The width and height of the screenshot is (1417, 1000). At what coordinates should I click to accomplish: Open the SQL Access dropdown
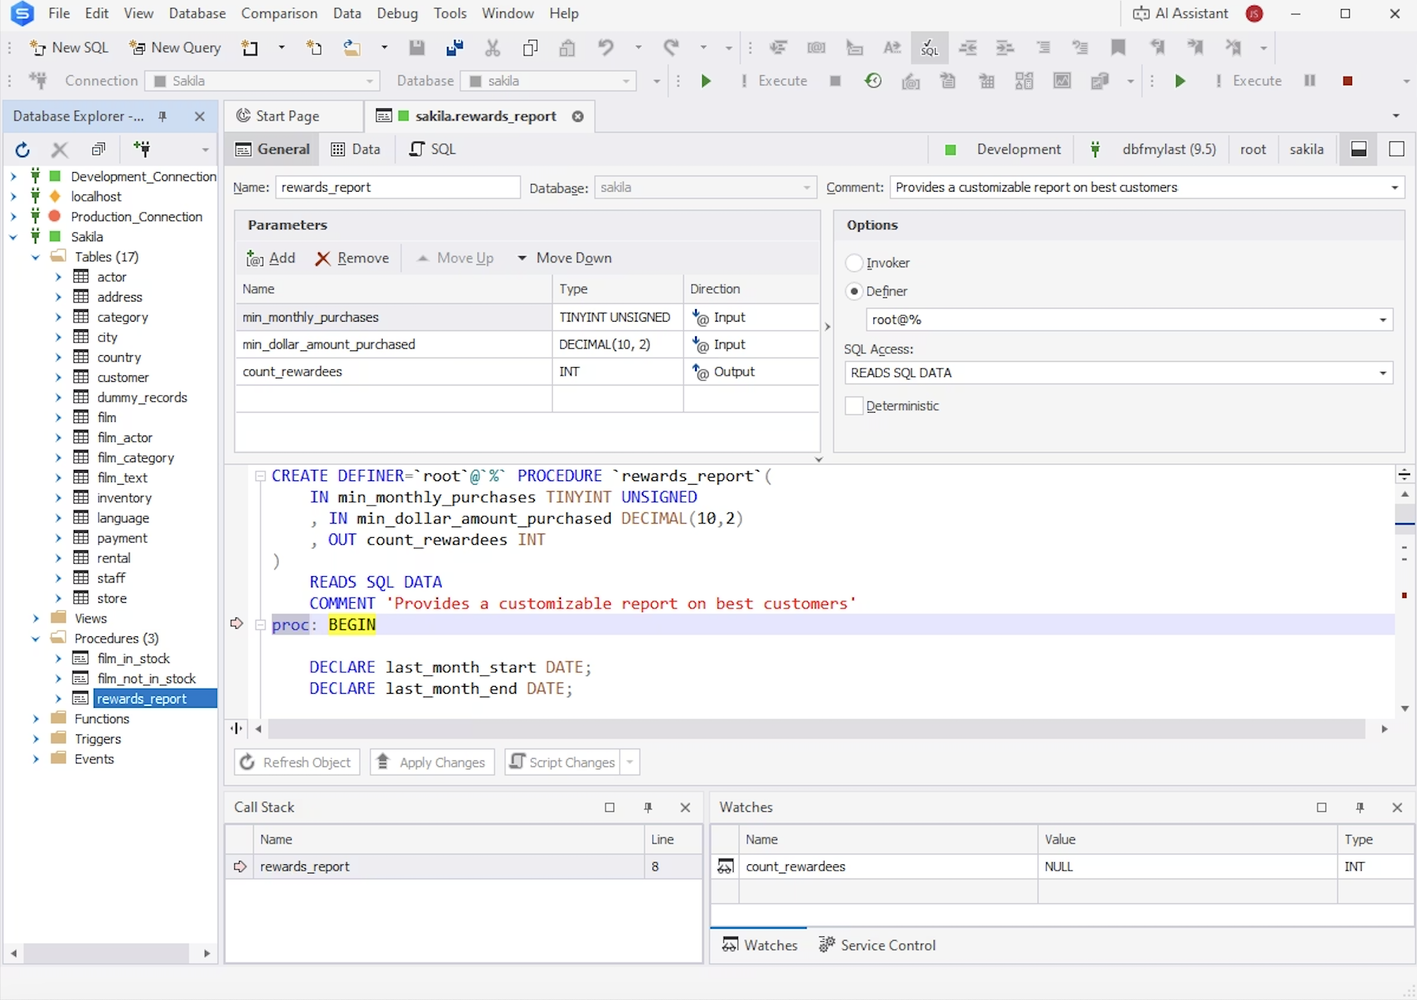click(x=1383, y=373)
